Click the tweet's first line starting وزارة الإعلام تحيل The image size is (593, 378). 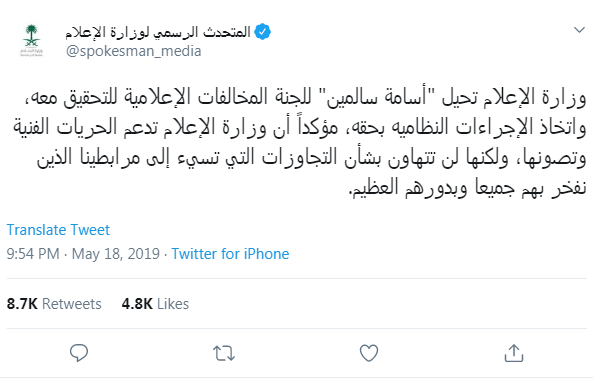(305, 97)
